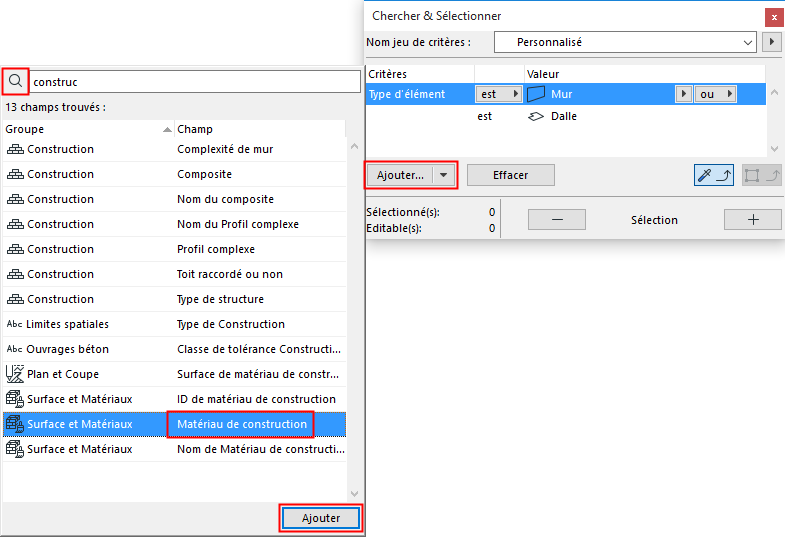Select the 'Nom du composite' field
The width and height of the screenshot is (785, 537).
[174, 199]
